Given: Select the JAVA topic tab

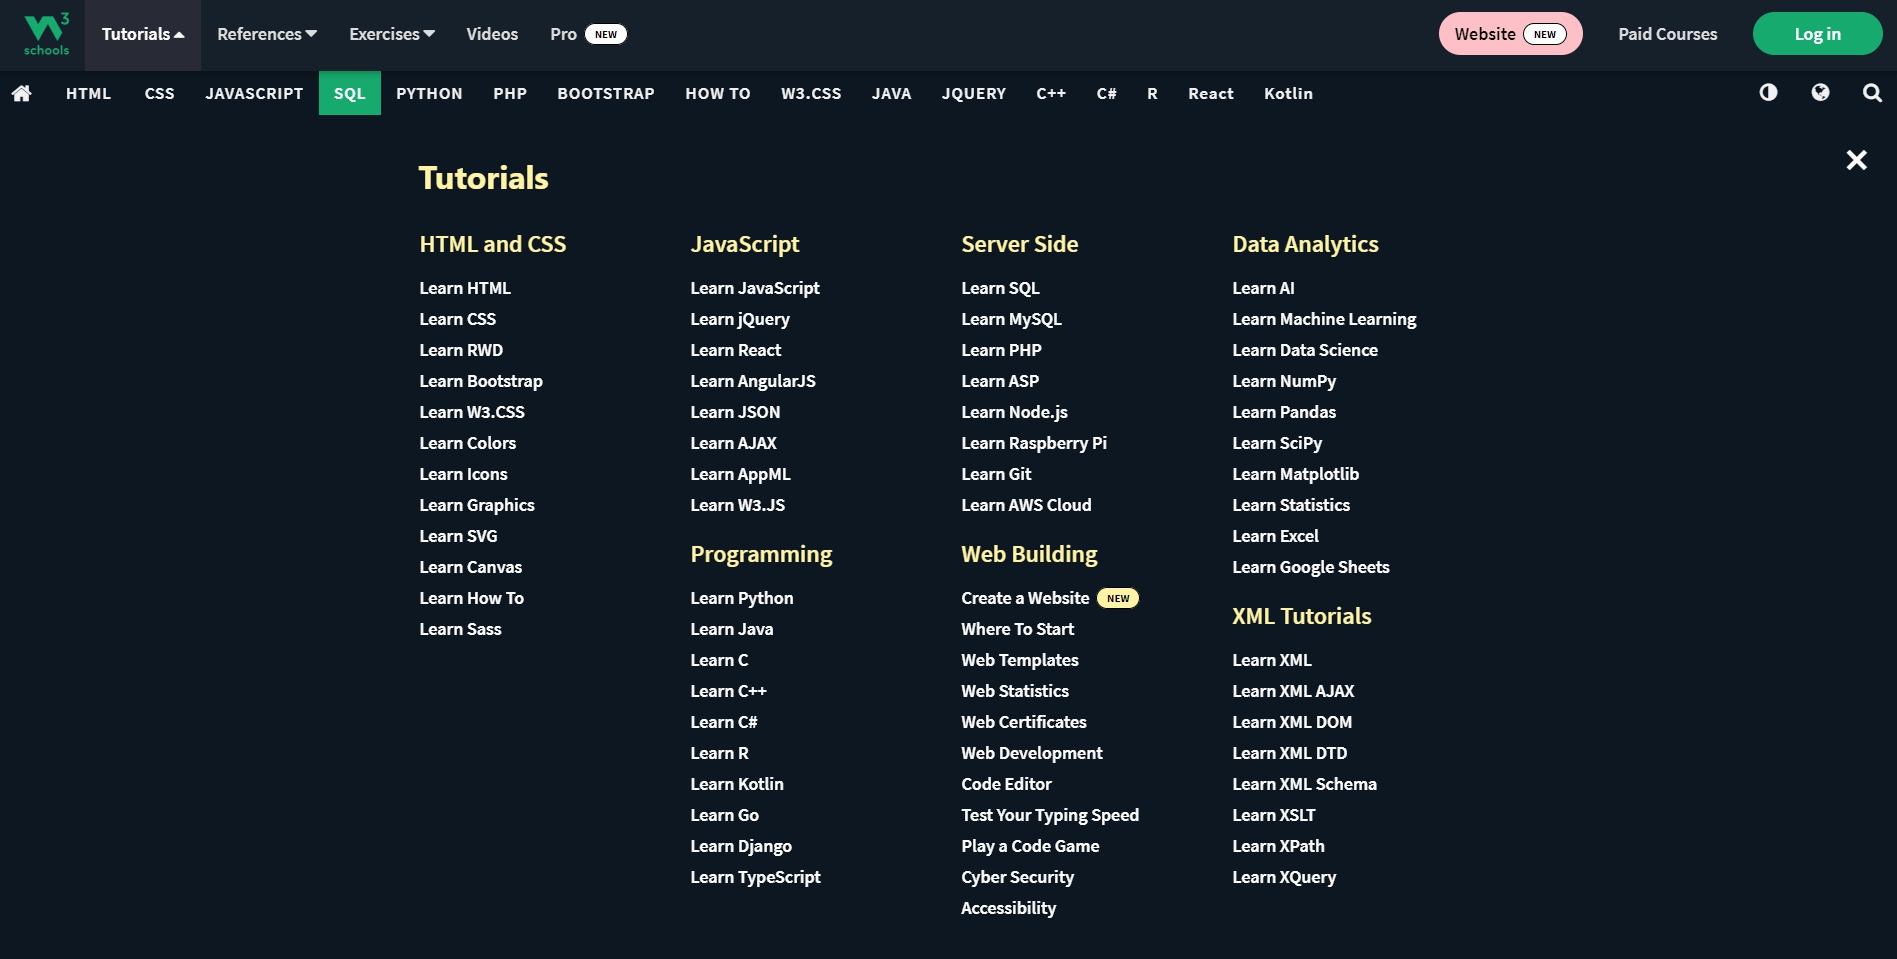Looking at the screenshot, I should pos(891,93).
